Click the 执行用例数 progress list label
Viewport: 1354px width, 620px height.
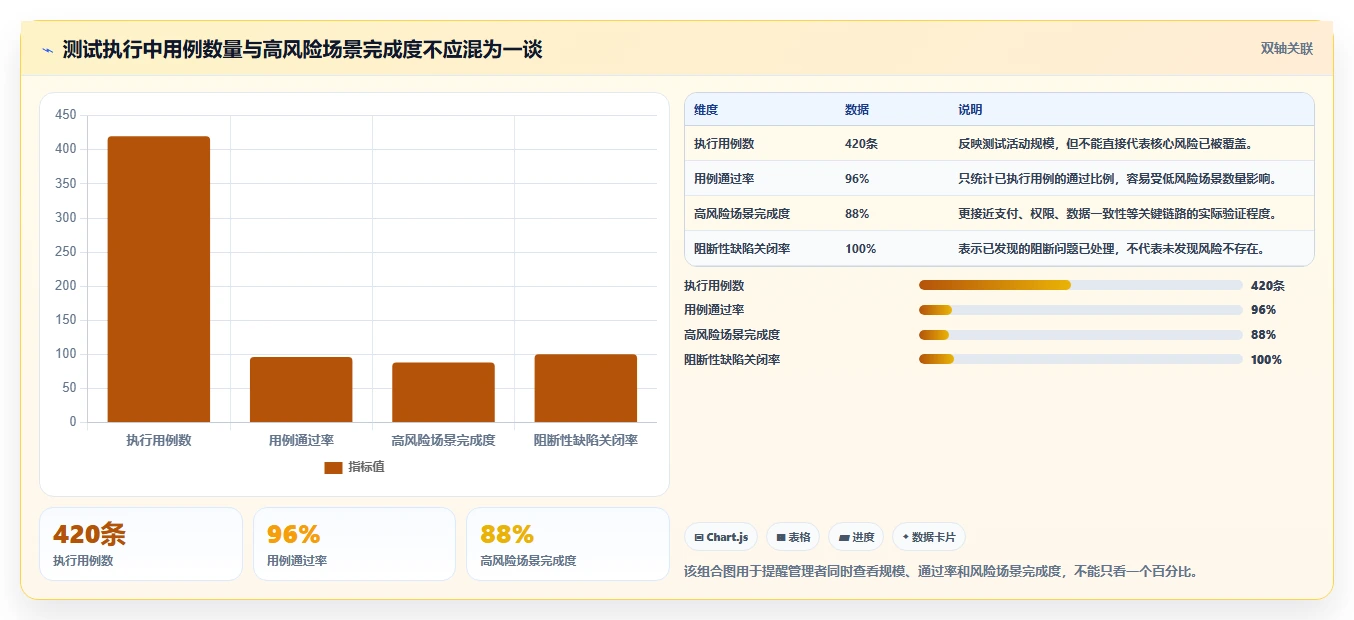click(x=714, y=285)
